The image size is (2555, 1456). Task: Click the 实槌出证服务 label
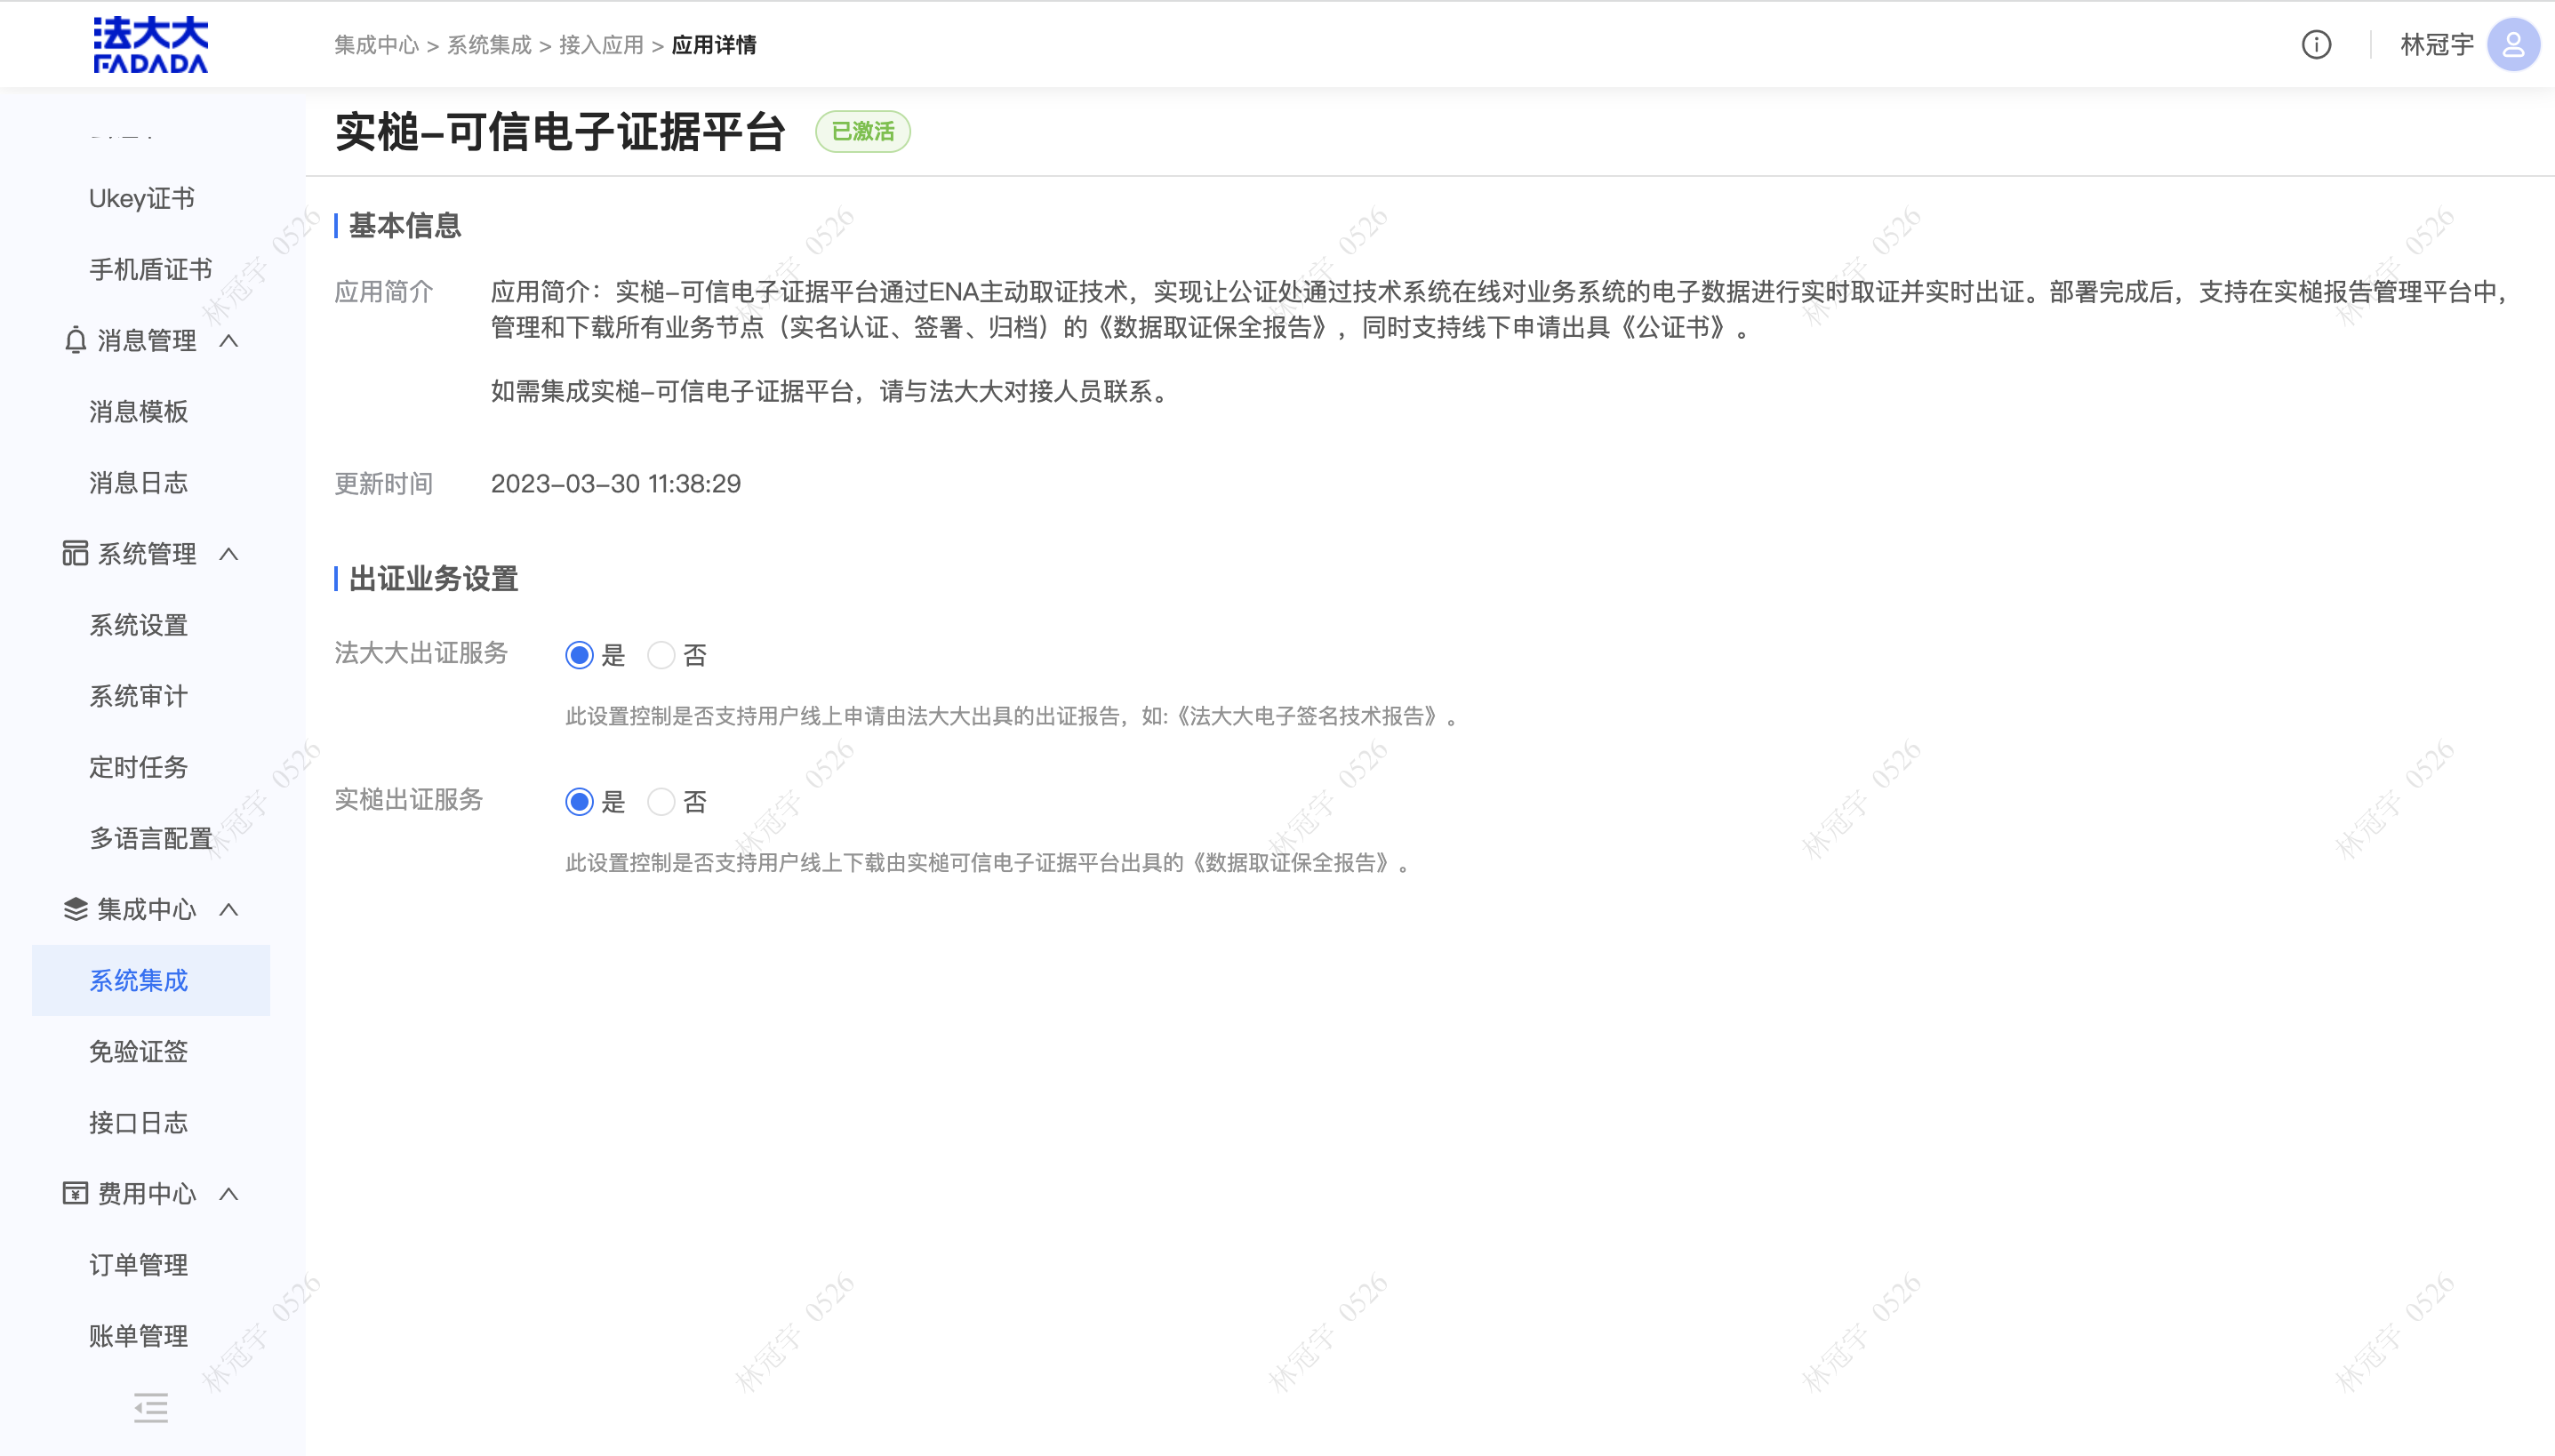point(408,799)
